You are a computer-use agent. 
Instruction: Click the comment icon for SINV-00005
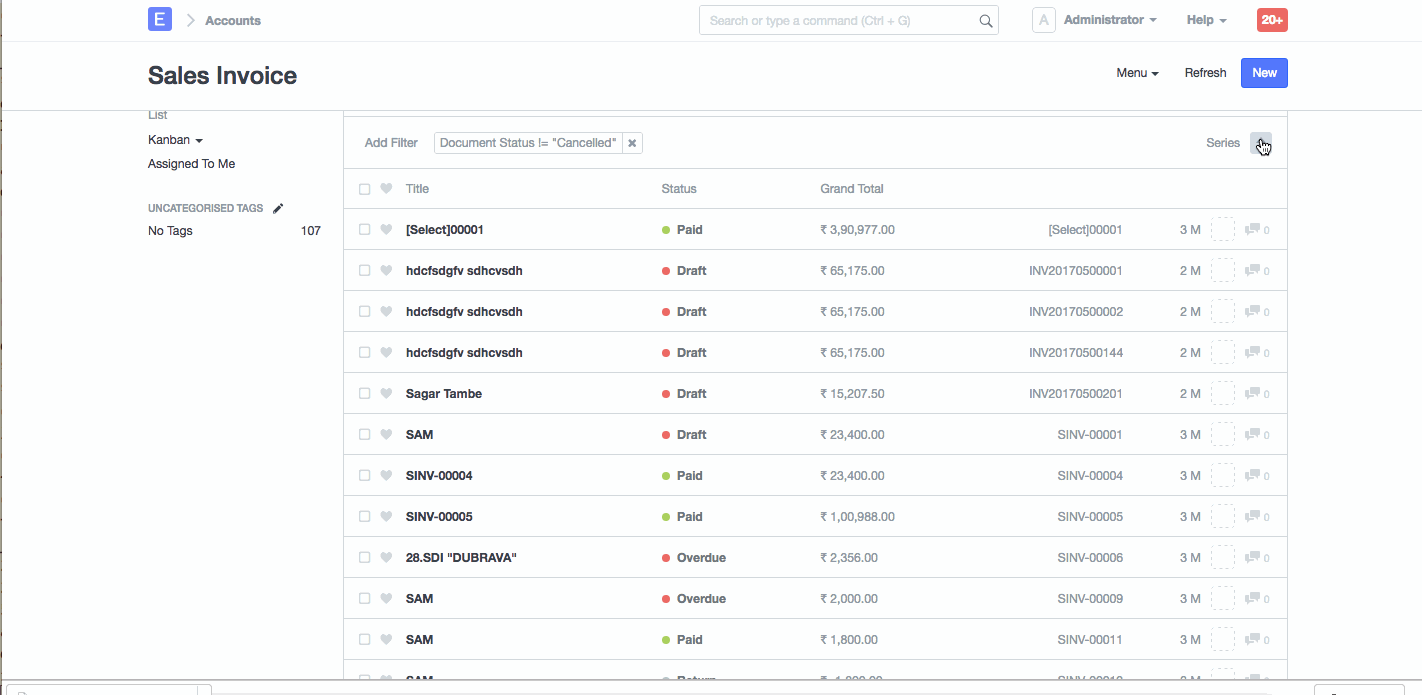[1252, 516]
